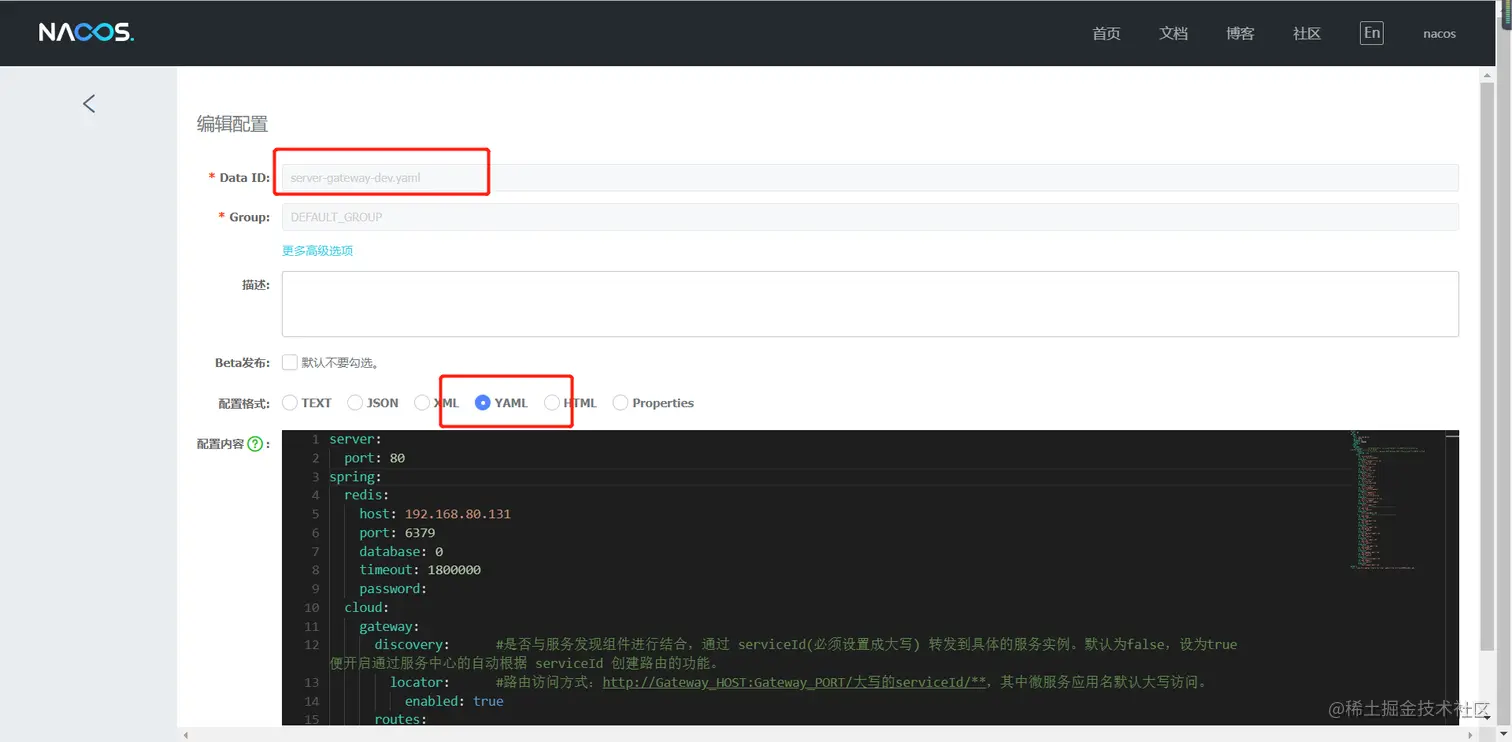Click the 'database: 0' line
Image resolution: width=1512 pixels, height=742 pixels.
401,552
